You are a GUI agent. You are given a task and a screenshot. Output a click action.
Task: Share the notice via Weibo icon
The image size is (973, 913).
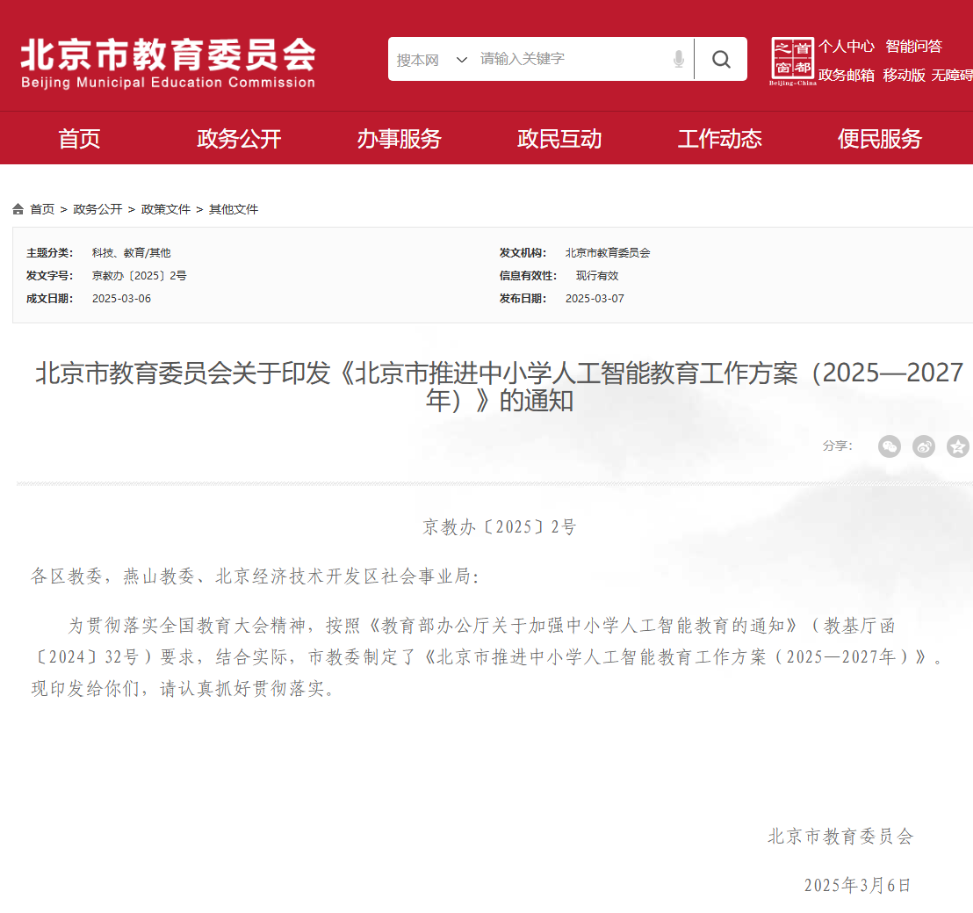click(924, 446)
